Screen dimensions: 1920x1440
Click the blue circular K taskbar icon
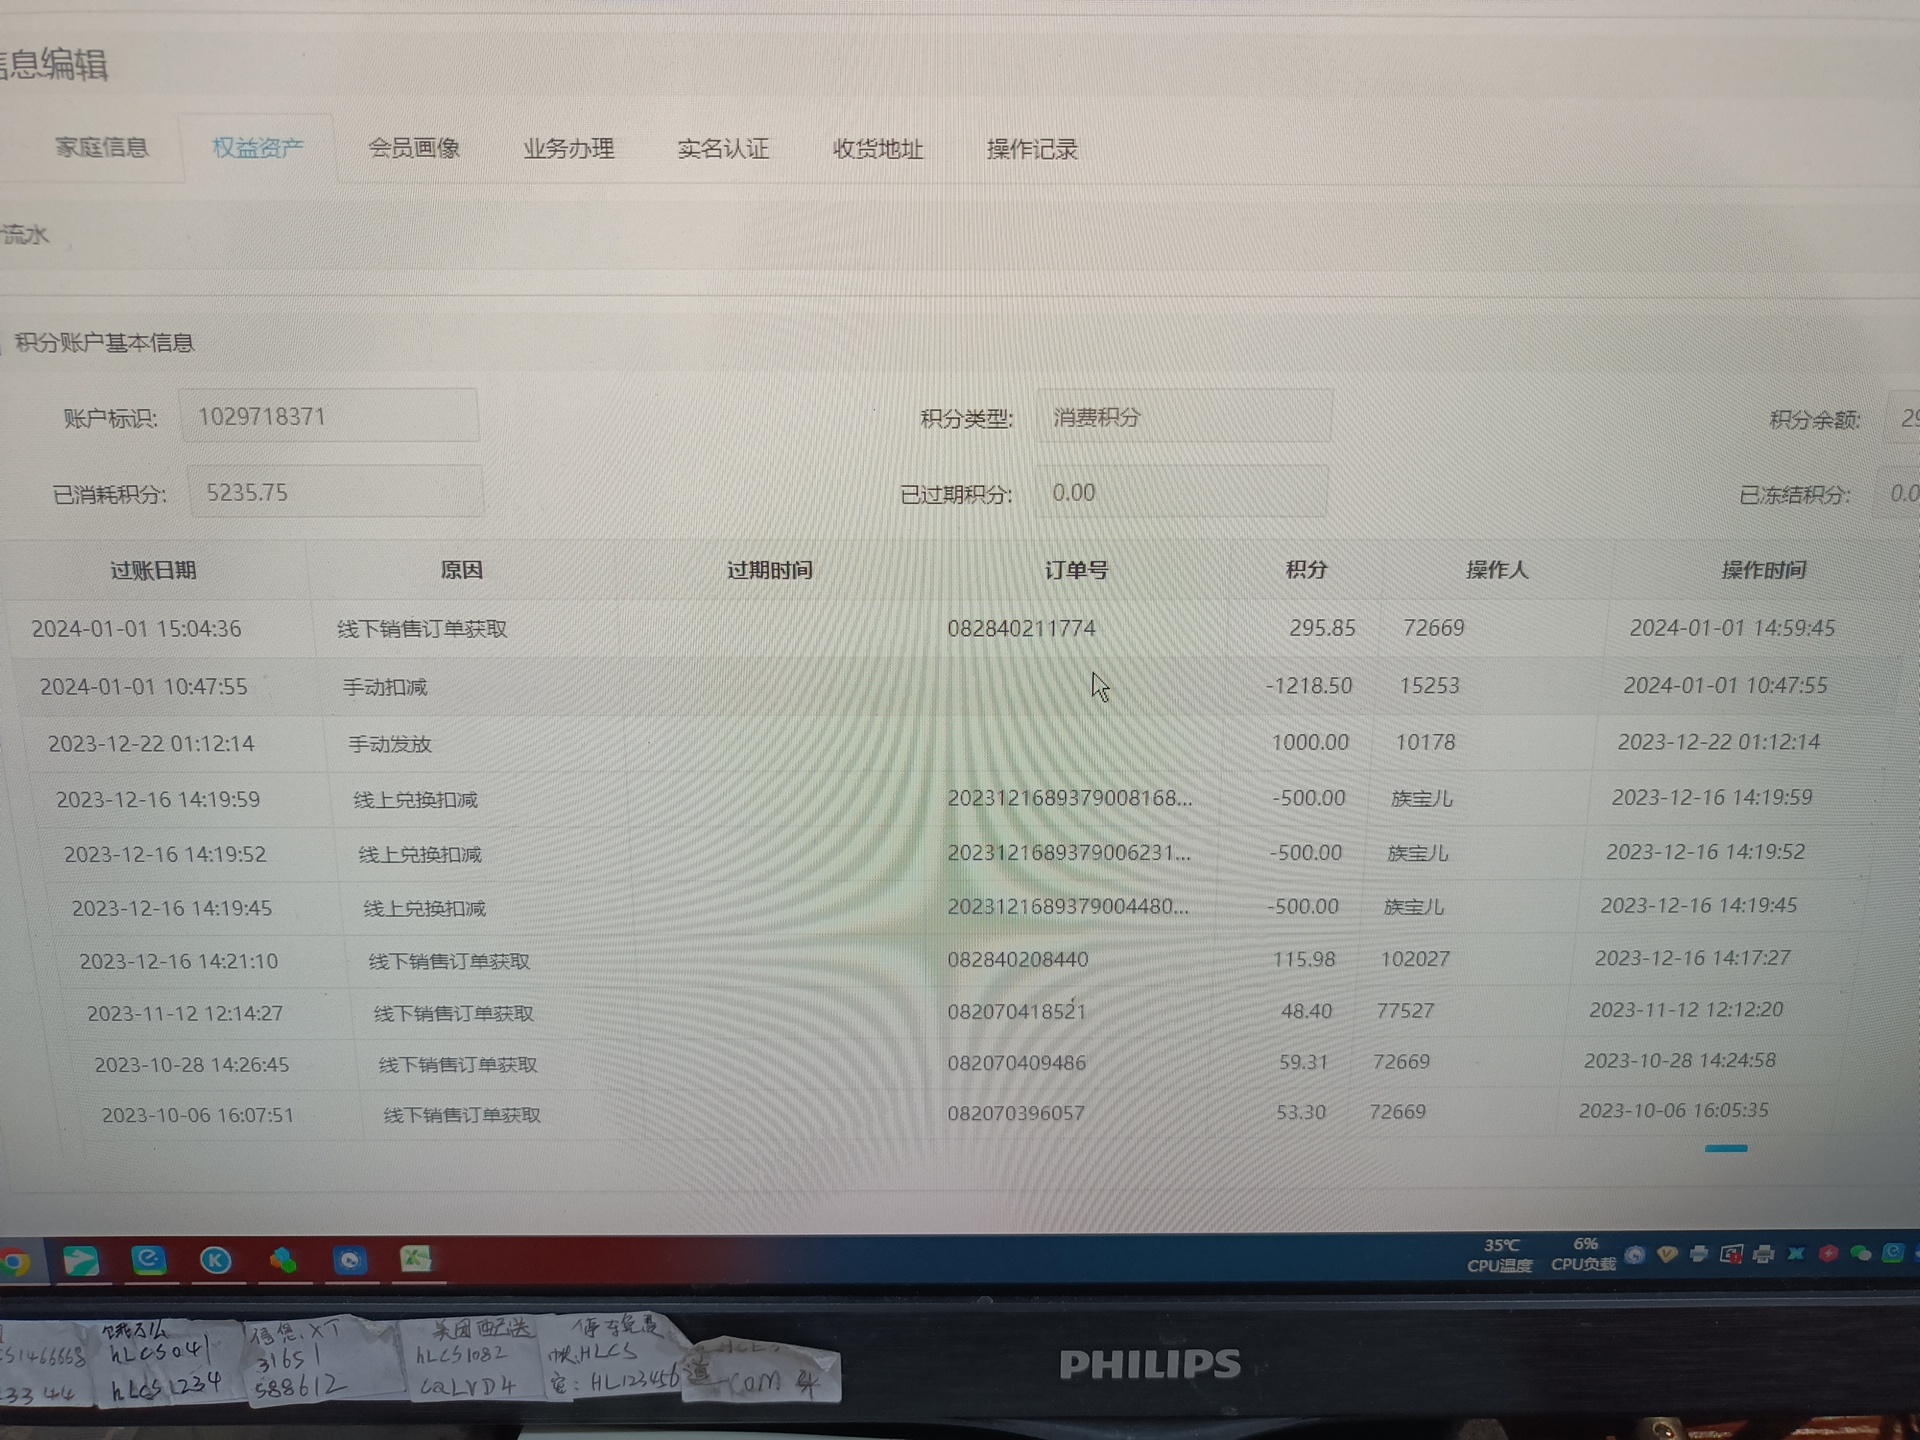[216, 1260]
